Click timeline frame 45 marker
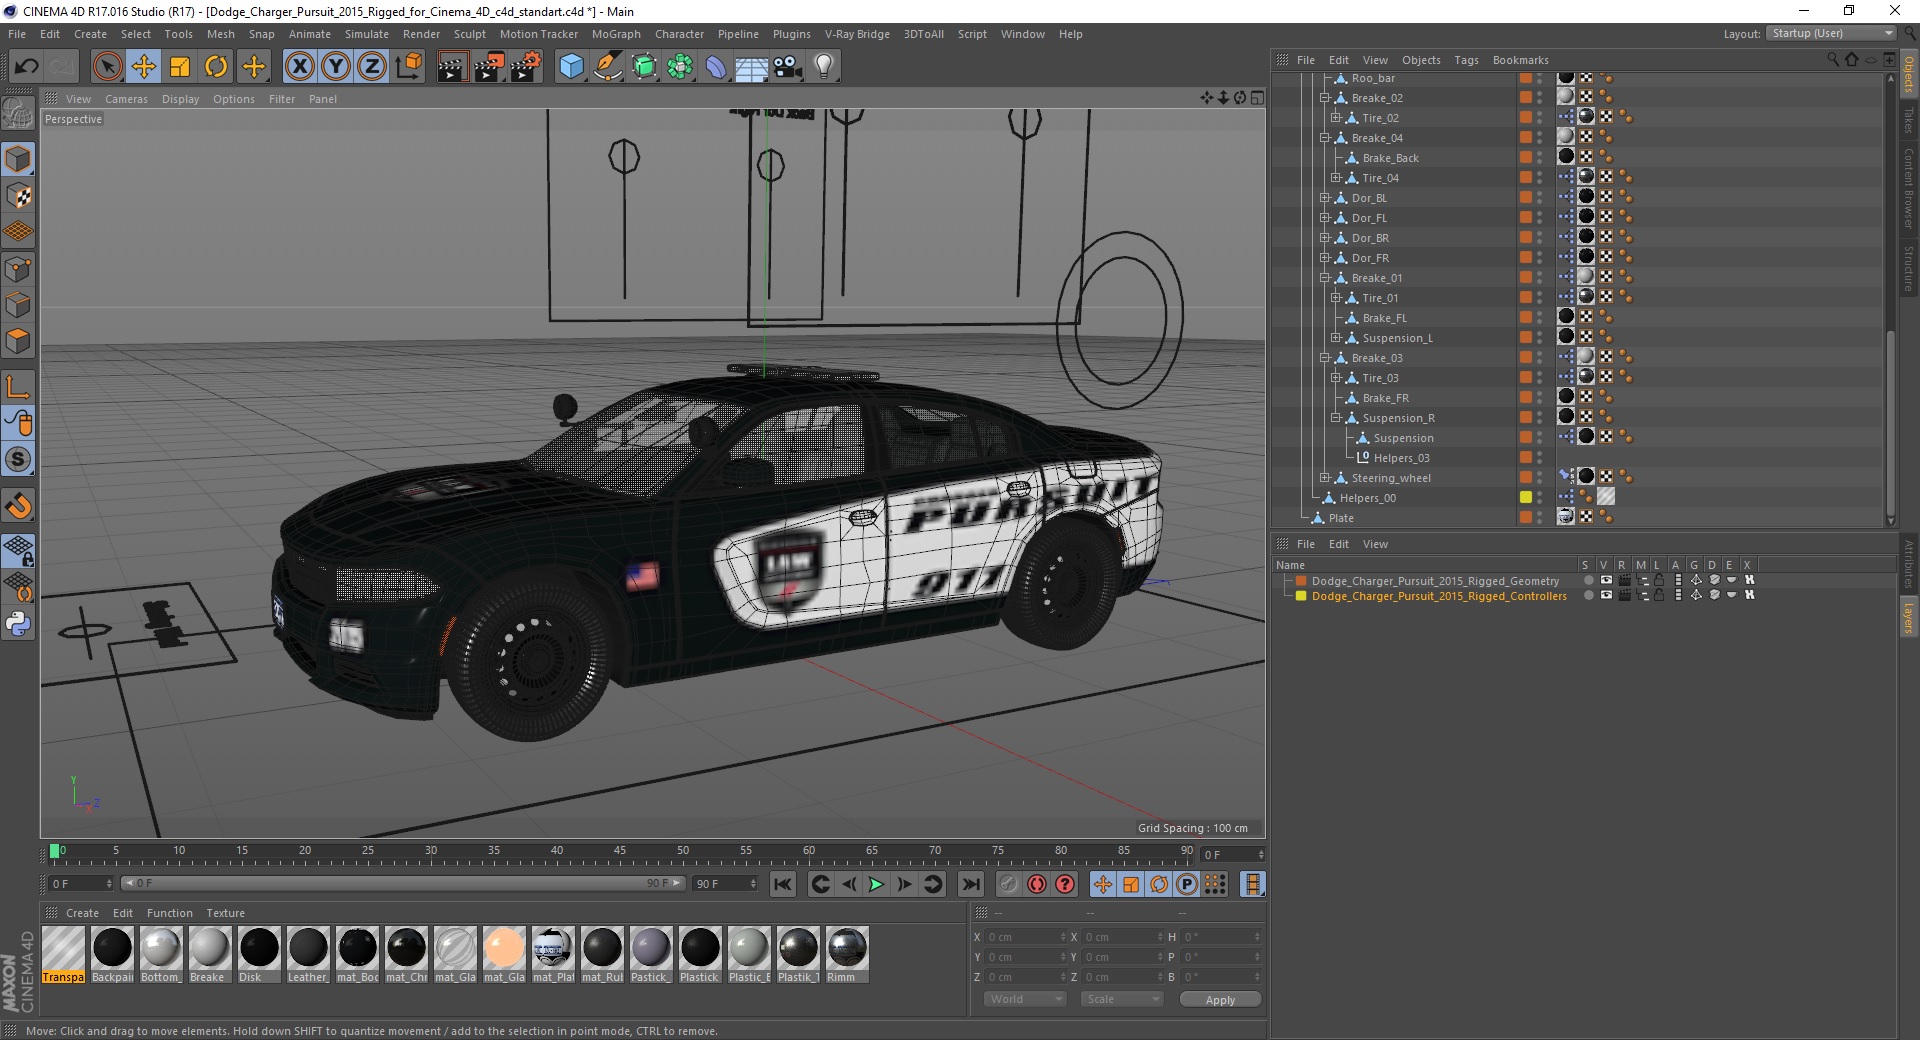The height and width of the screenshot is (1040, 1920). (620, 851)
